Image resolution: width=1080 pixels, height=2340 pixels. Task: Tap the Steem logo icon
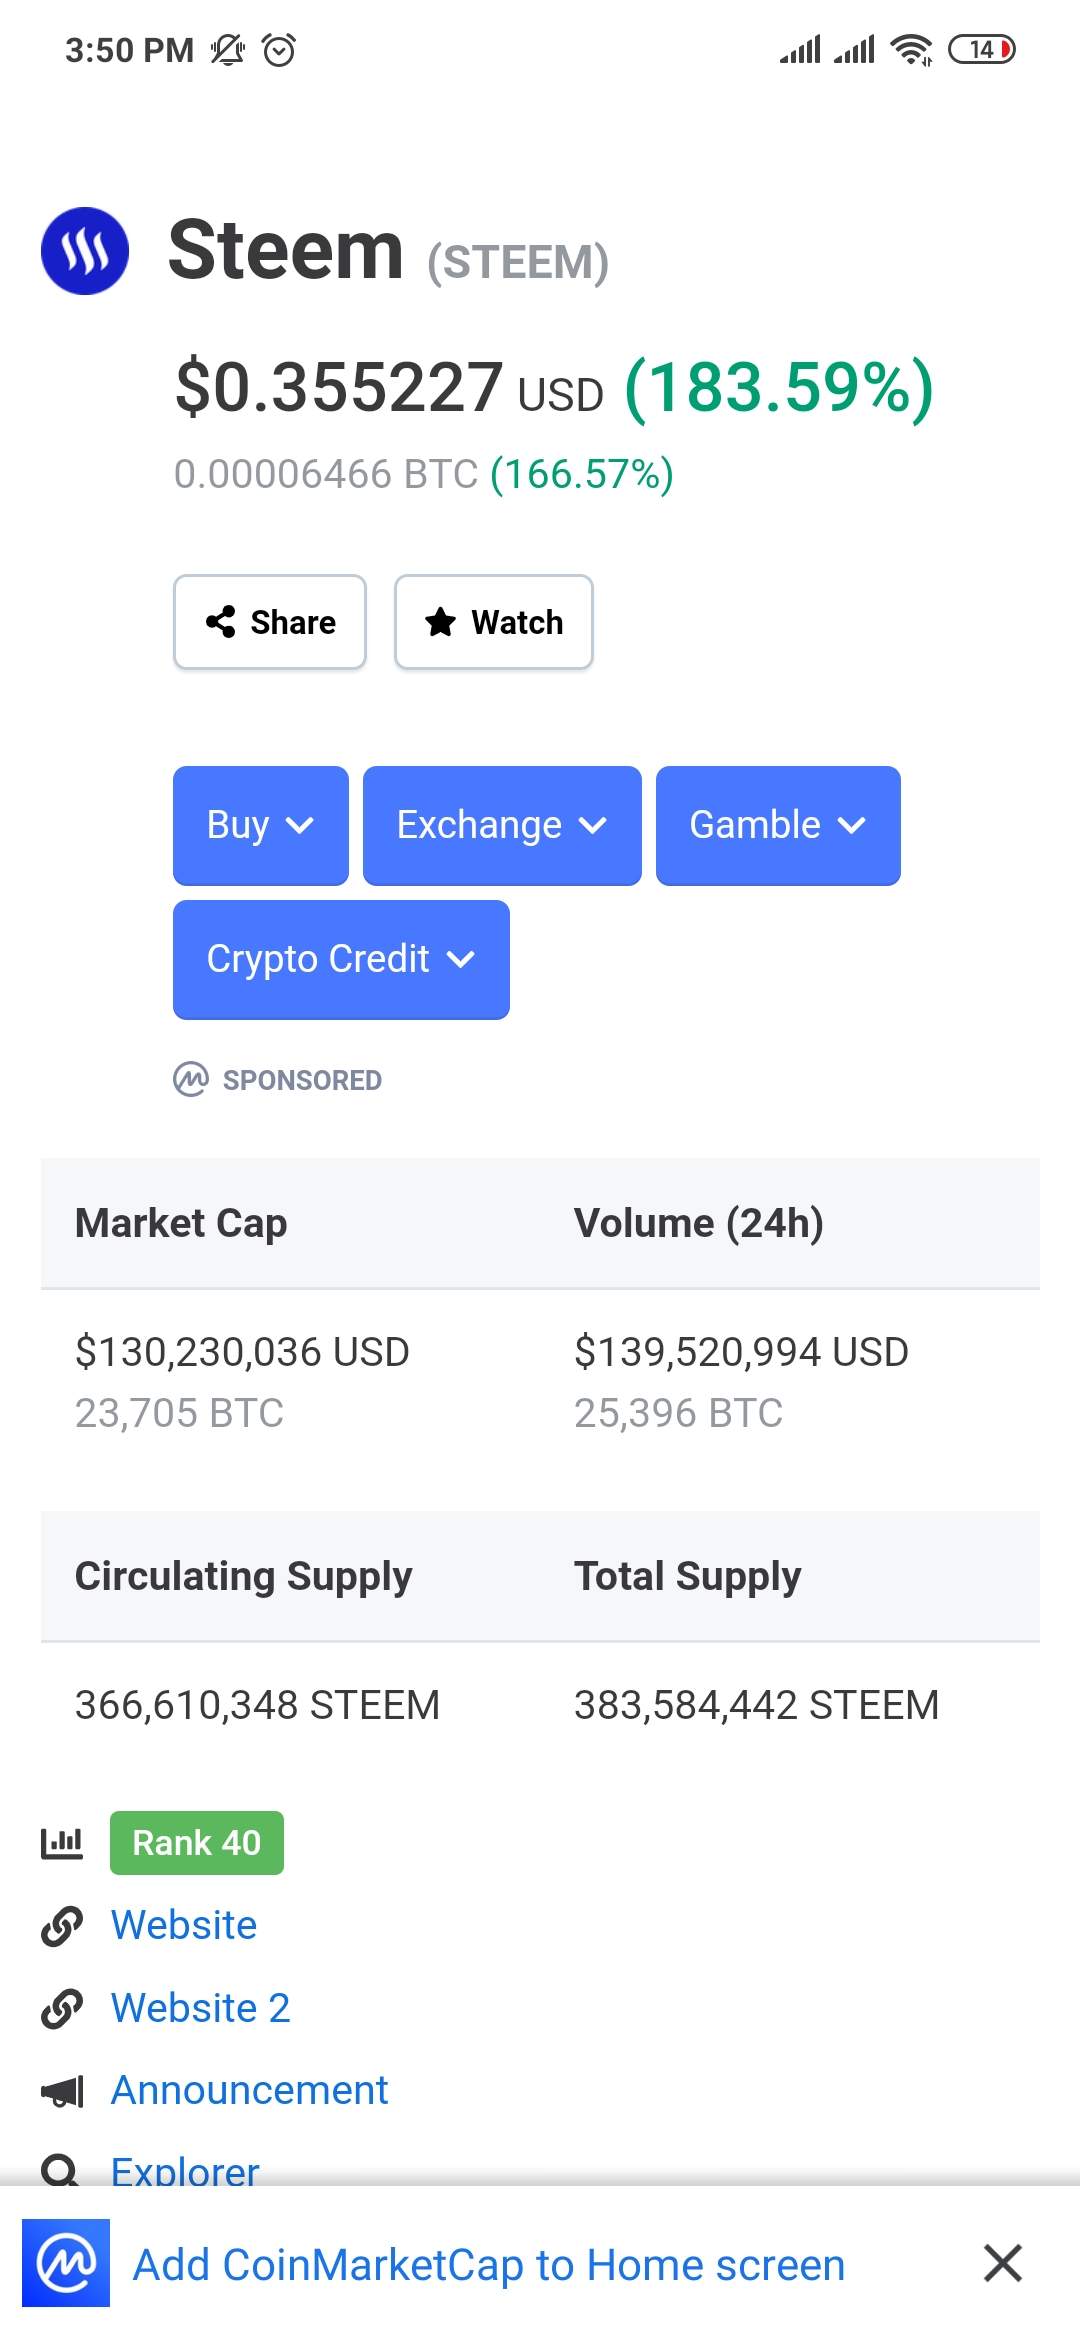coord(85,251)
